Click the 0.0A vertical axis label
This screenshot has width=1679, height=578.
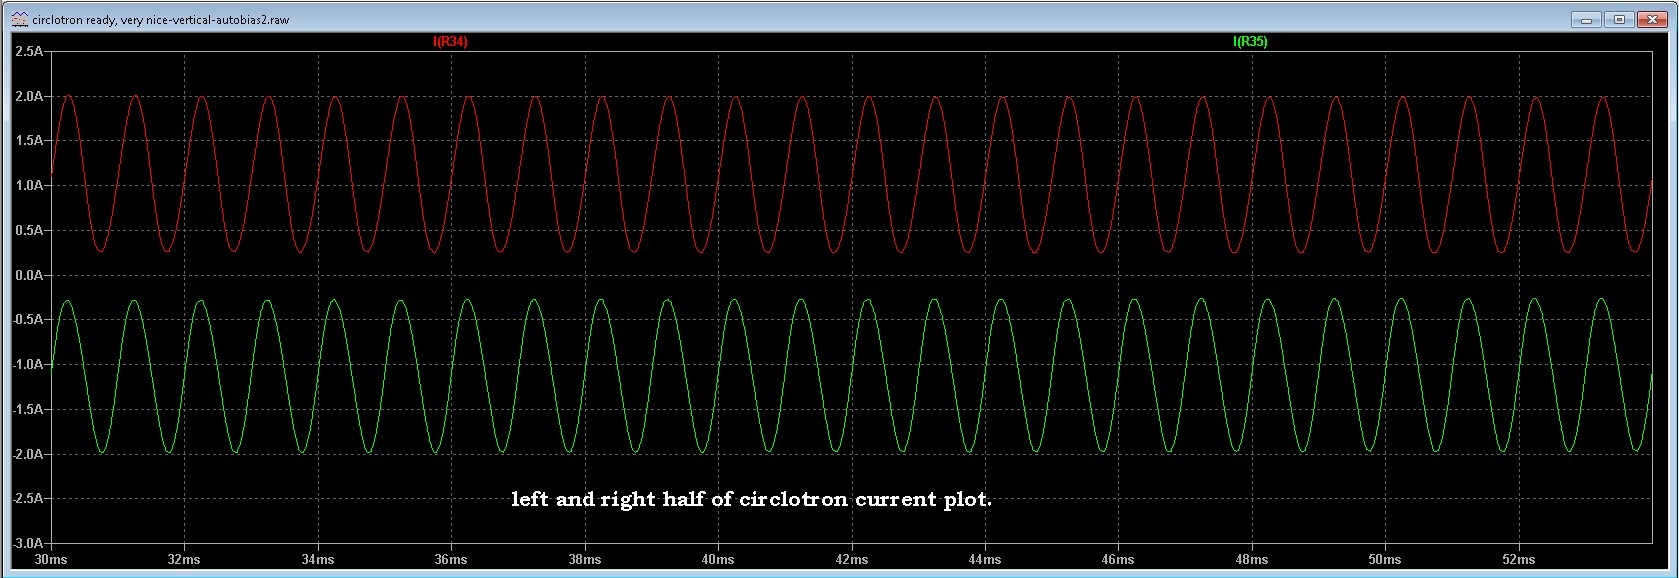tap(29, 275)
